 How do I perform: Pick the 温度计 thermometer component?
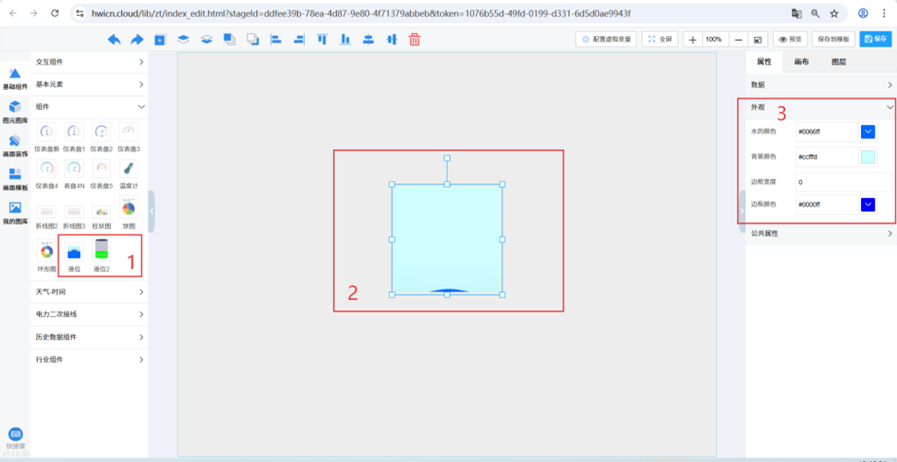128,169
